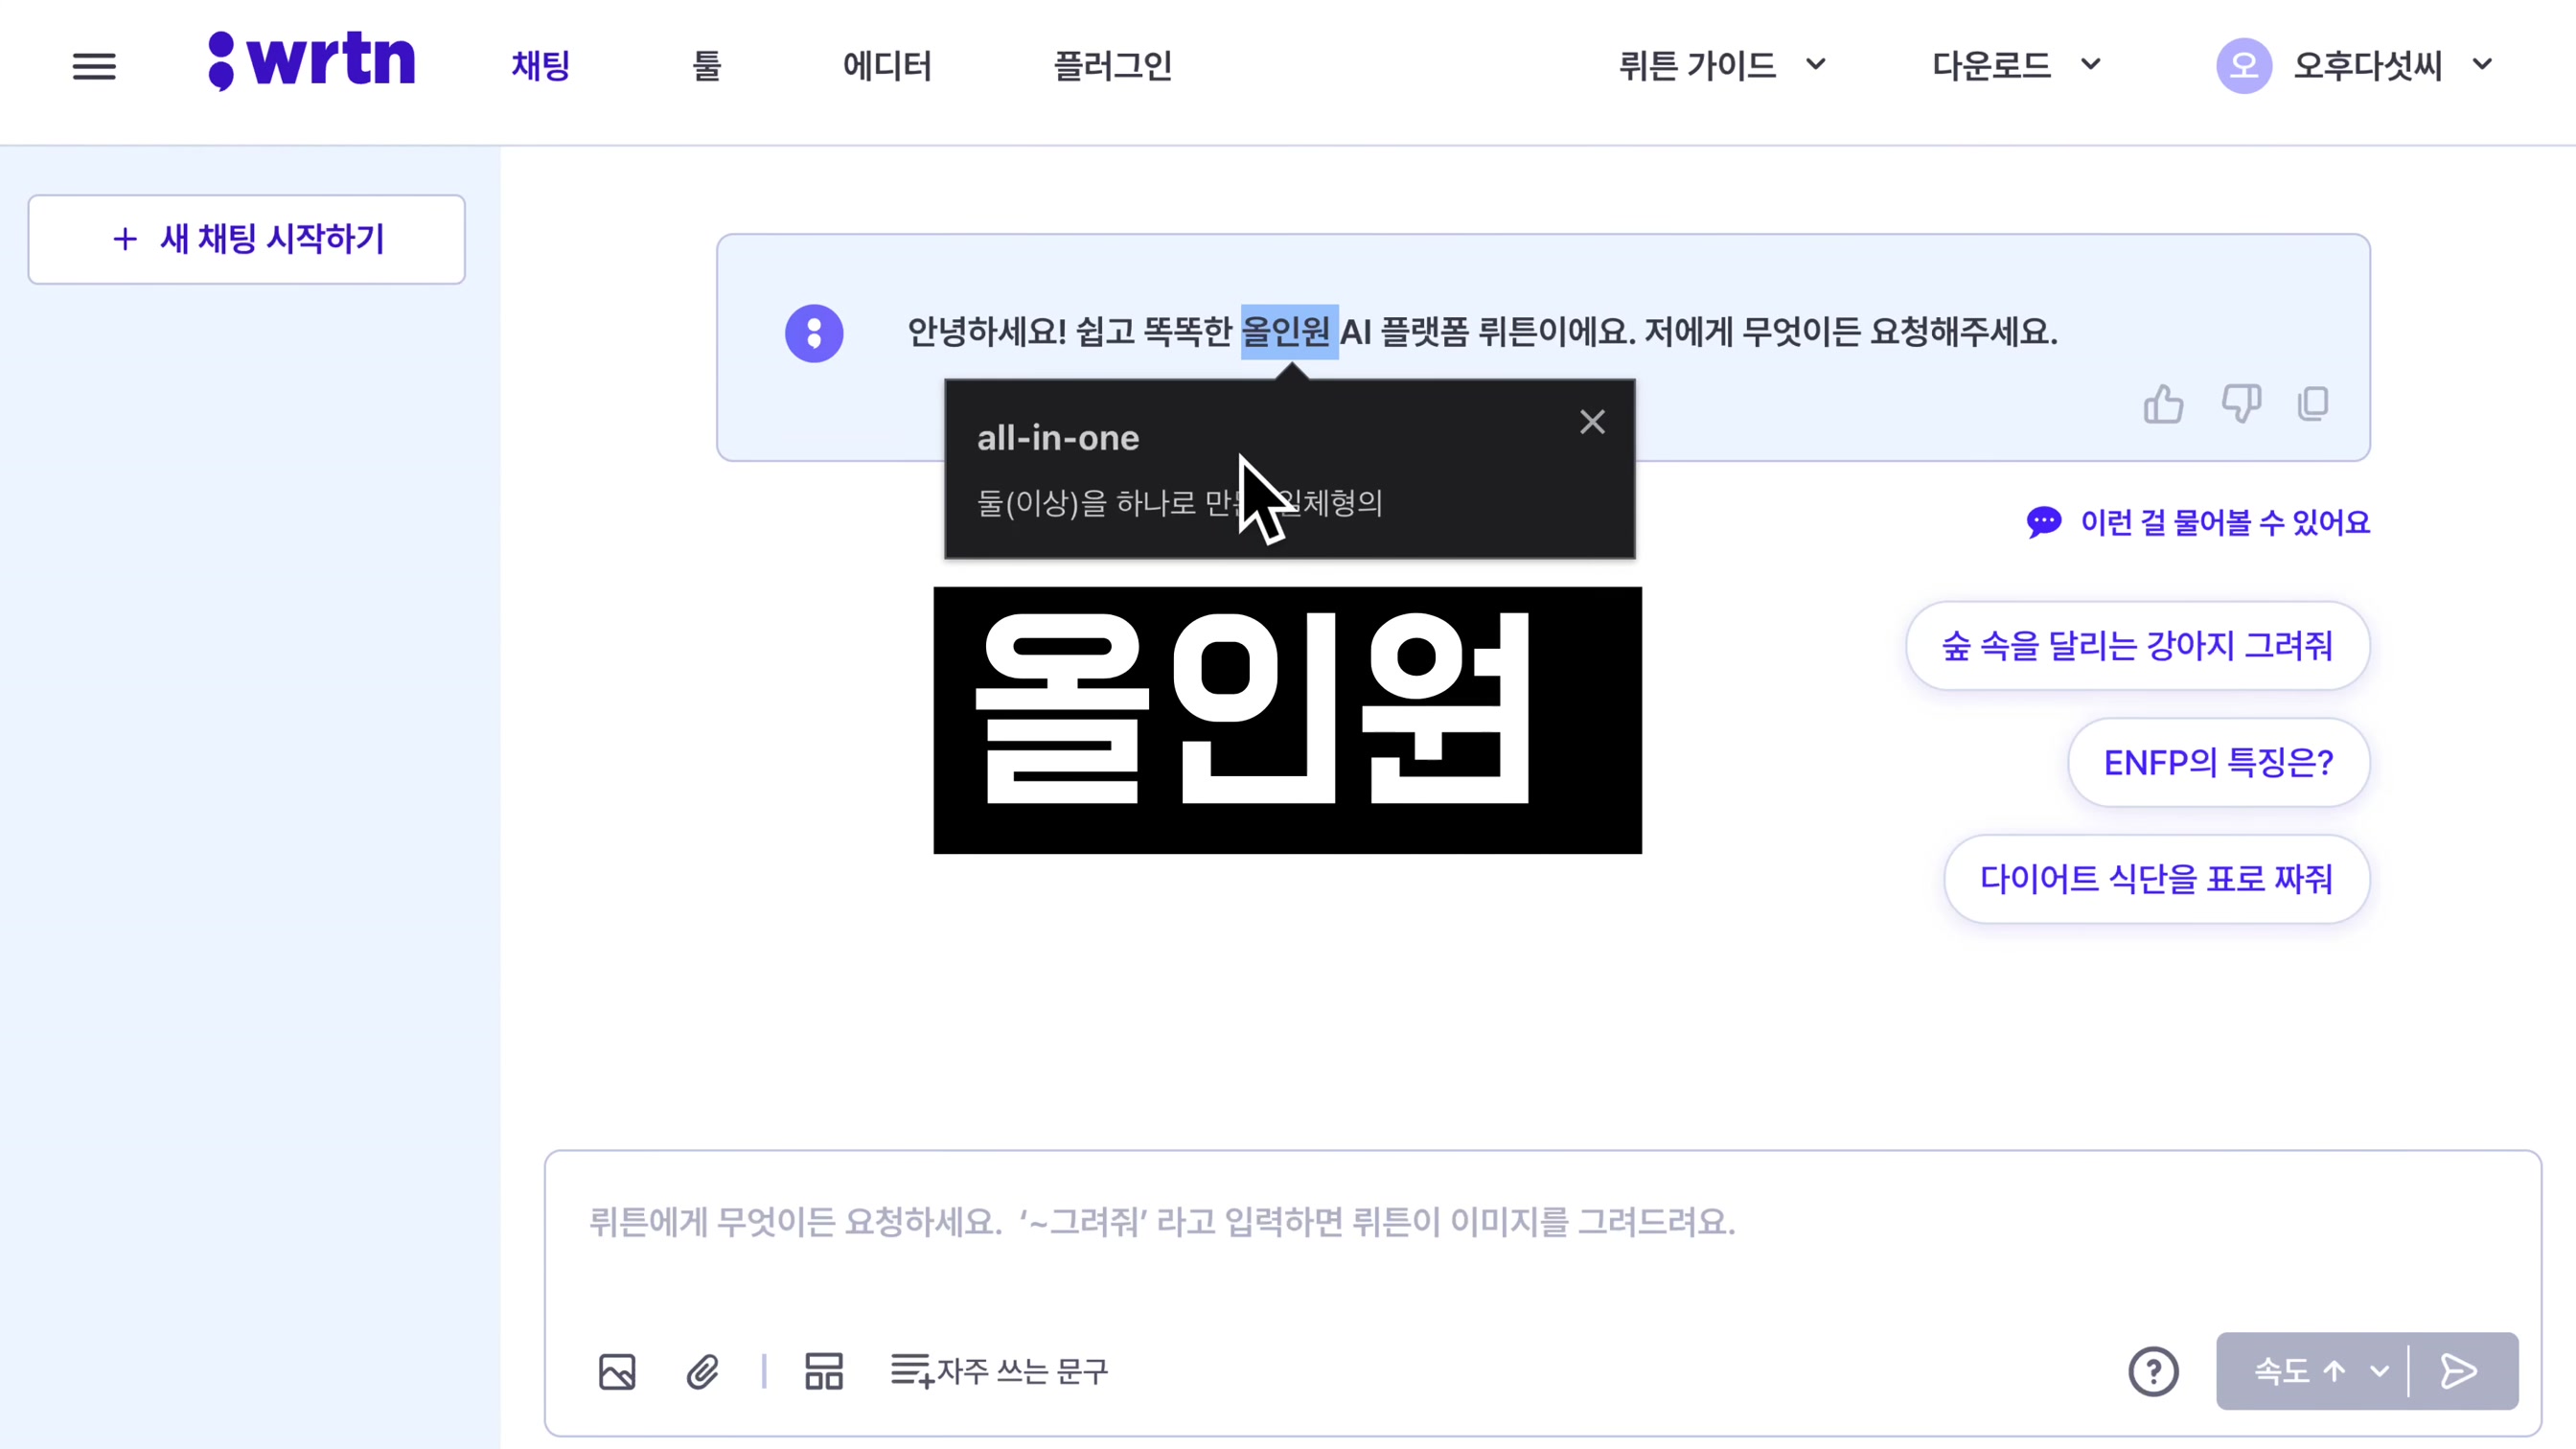The image size is (2576, 1449).
Task: Dislike the response with thumbs down
Action: pos(2240,404)
